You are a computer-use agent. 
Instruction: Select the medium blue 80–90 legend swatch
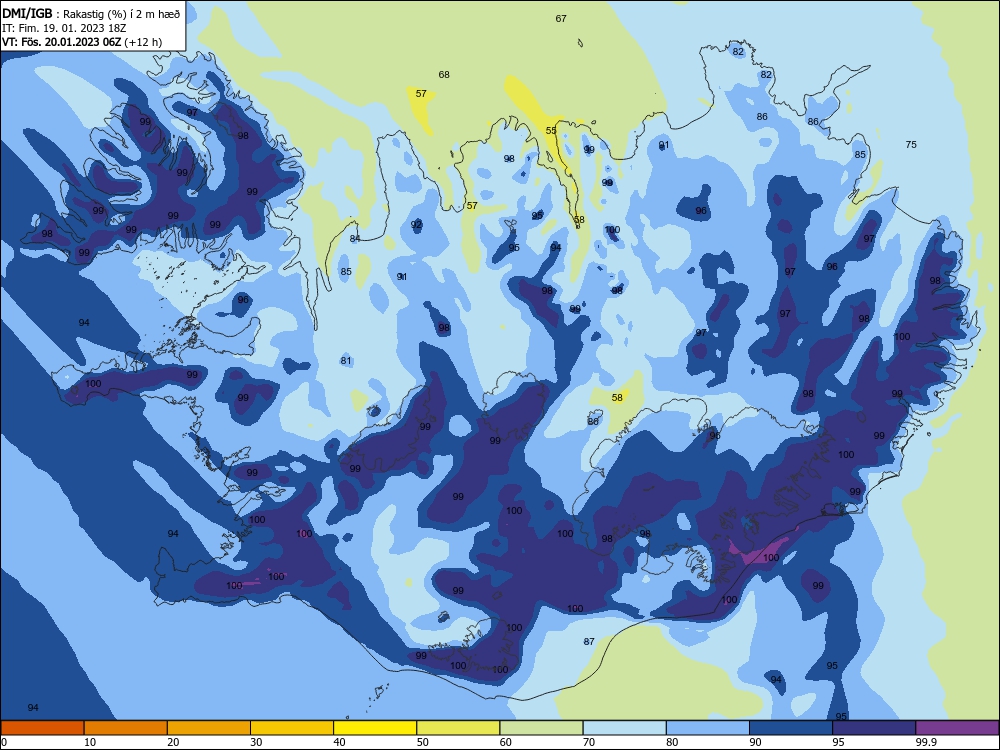(x=708, y=728)
